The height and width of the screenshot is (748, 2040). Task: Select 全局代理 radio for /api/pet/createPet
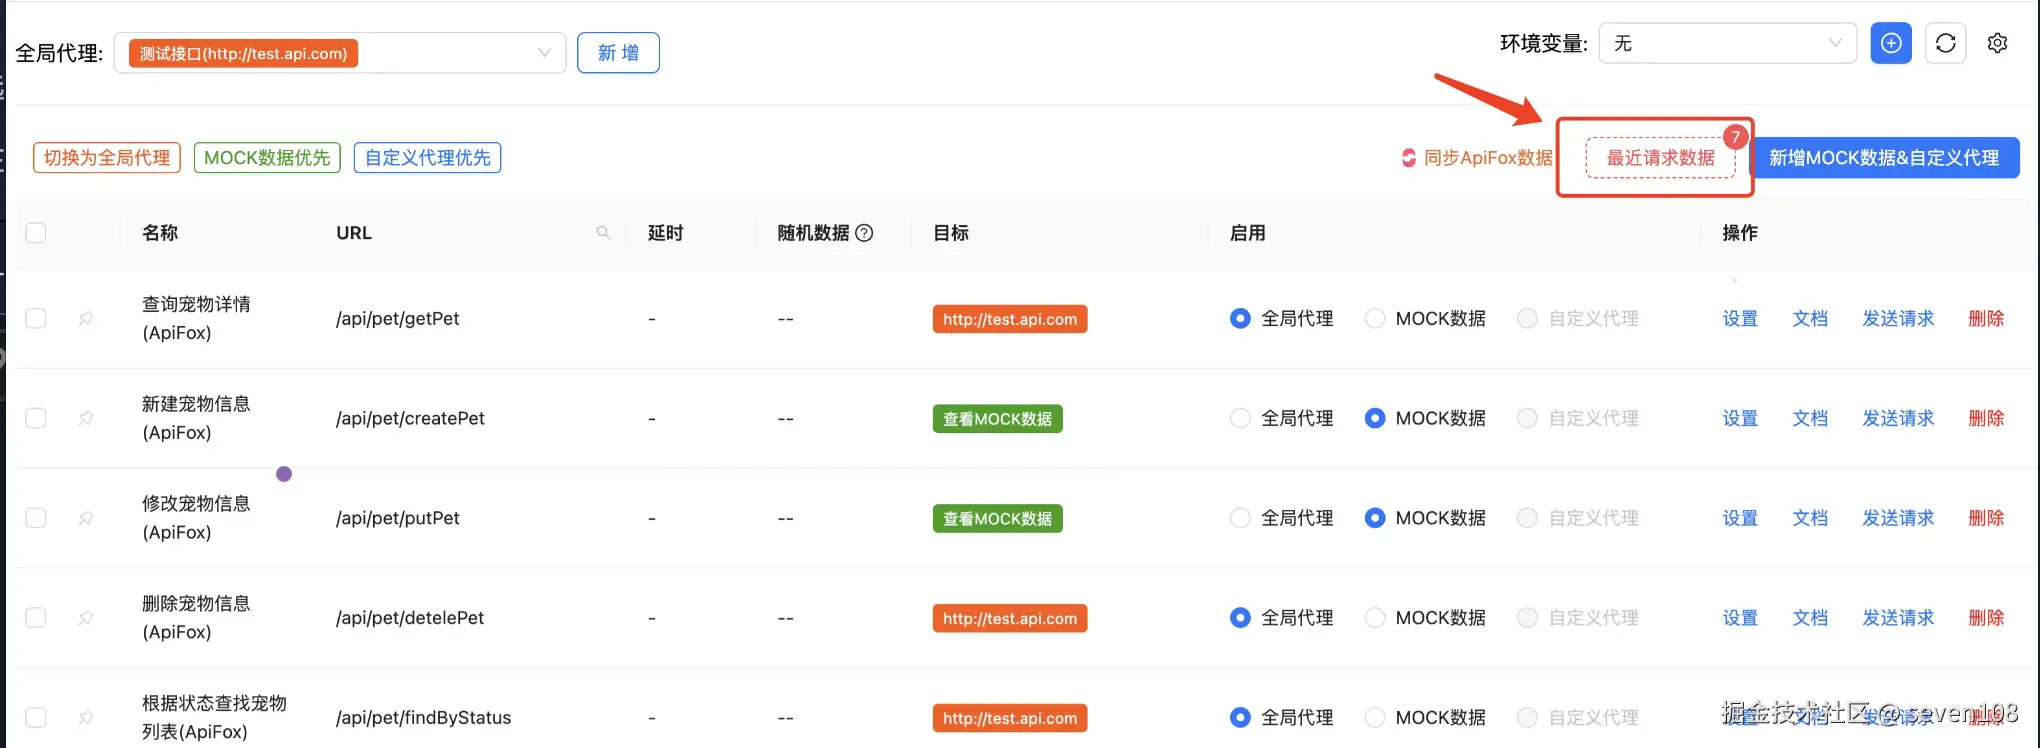click(x=1240, y=418)
